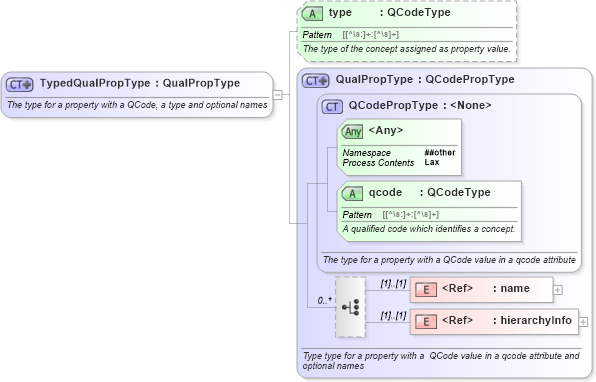Expand the name element reference
This screenshot has height=382, width=596.
coord(558,290)
